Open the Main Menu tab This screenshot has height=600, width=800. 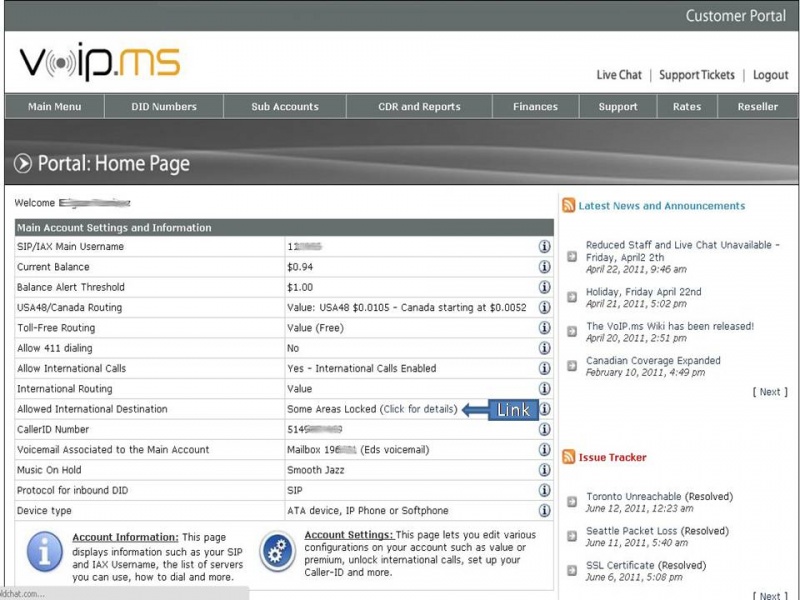[x=55, y=107]
